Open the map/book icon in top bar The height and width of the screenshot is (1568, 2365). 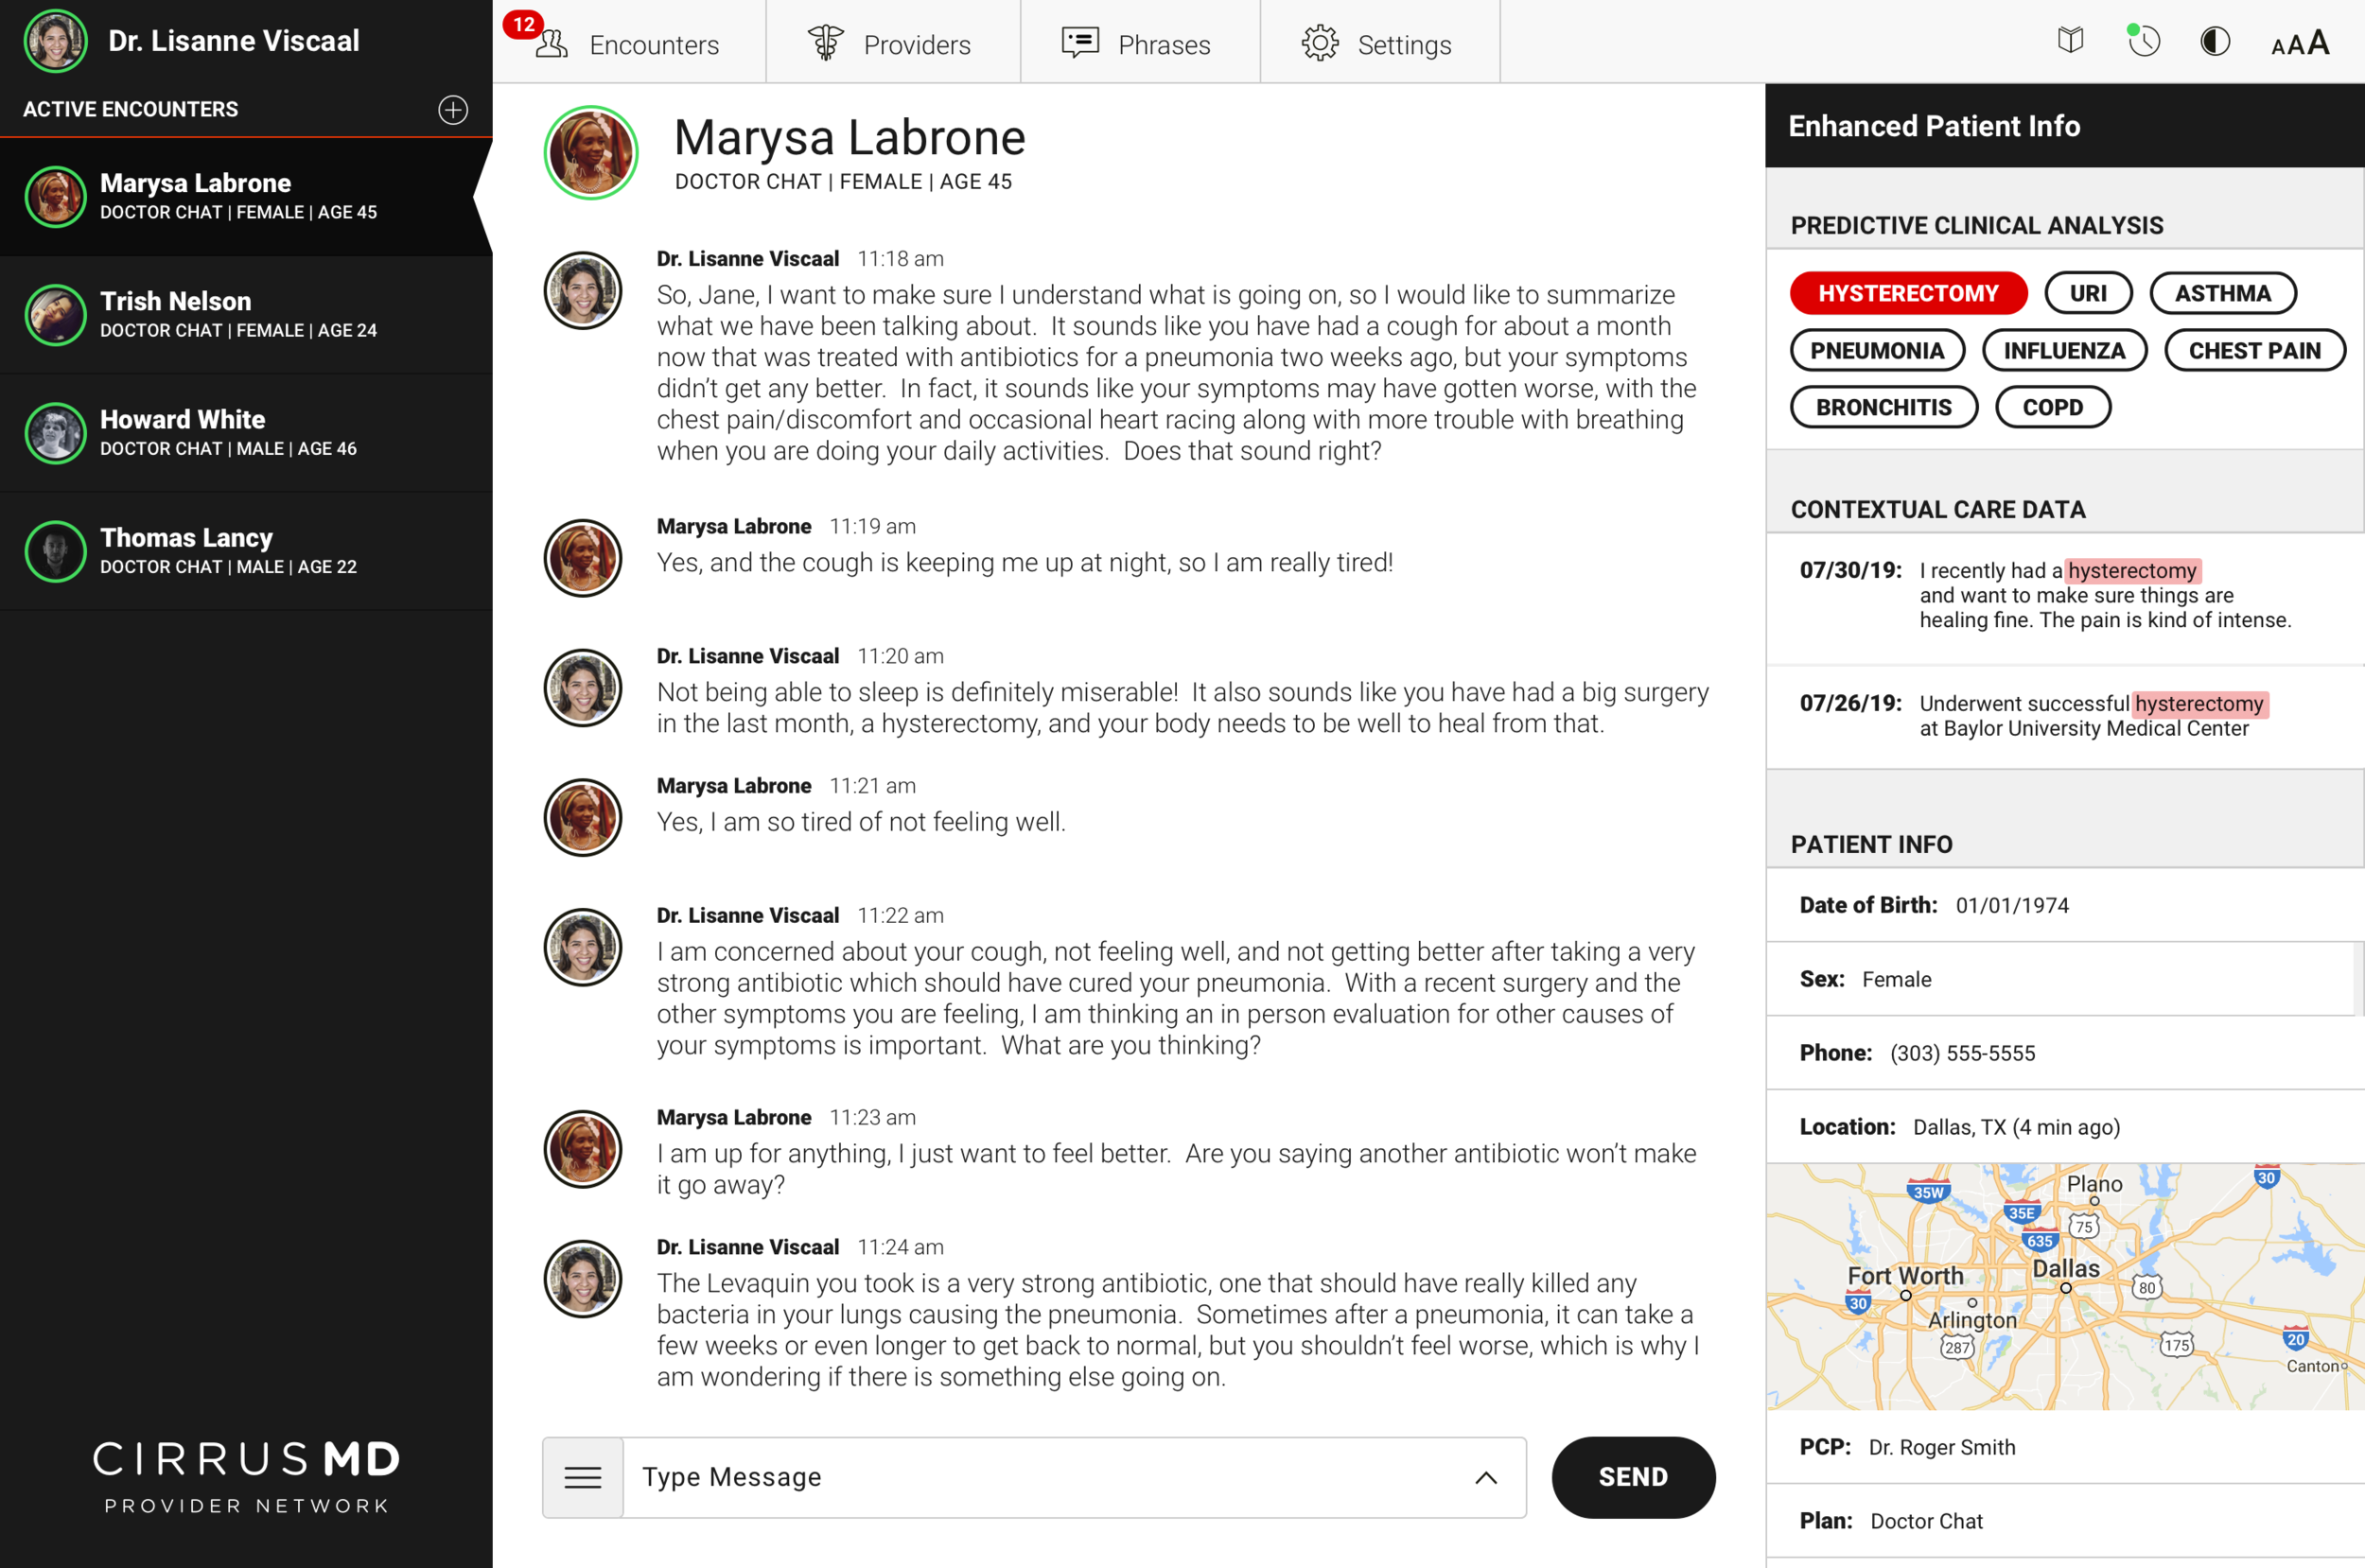click(2070, 41)
